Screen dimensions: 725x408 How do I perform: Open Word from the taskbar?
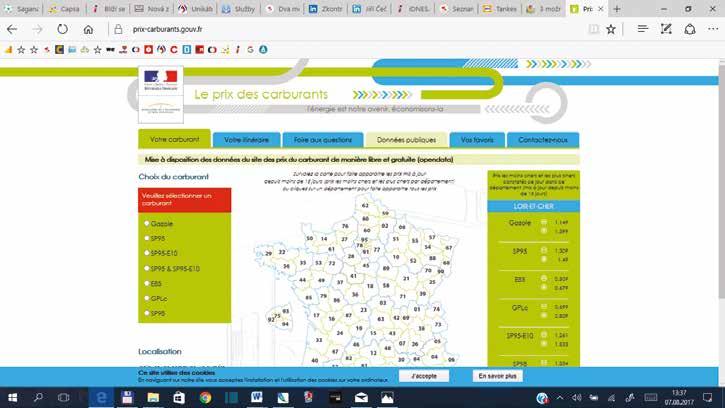[x=257, y=397]
